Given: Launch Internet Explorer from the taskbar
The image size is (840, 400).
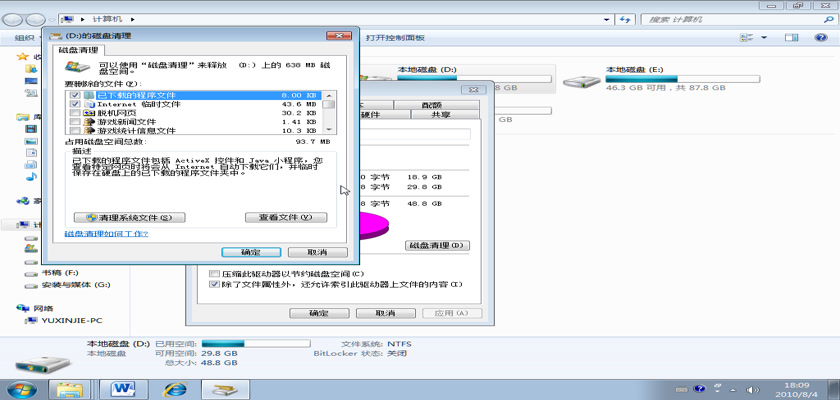Looking at the screenshot, I should click(177, 388).
